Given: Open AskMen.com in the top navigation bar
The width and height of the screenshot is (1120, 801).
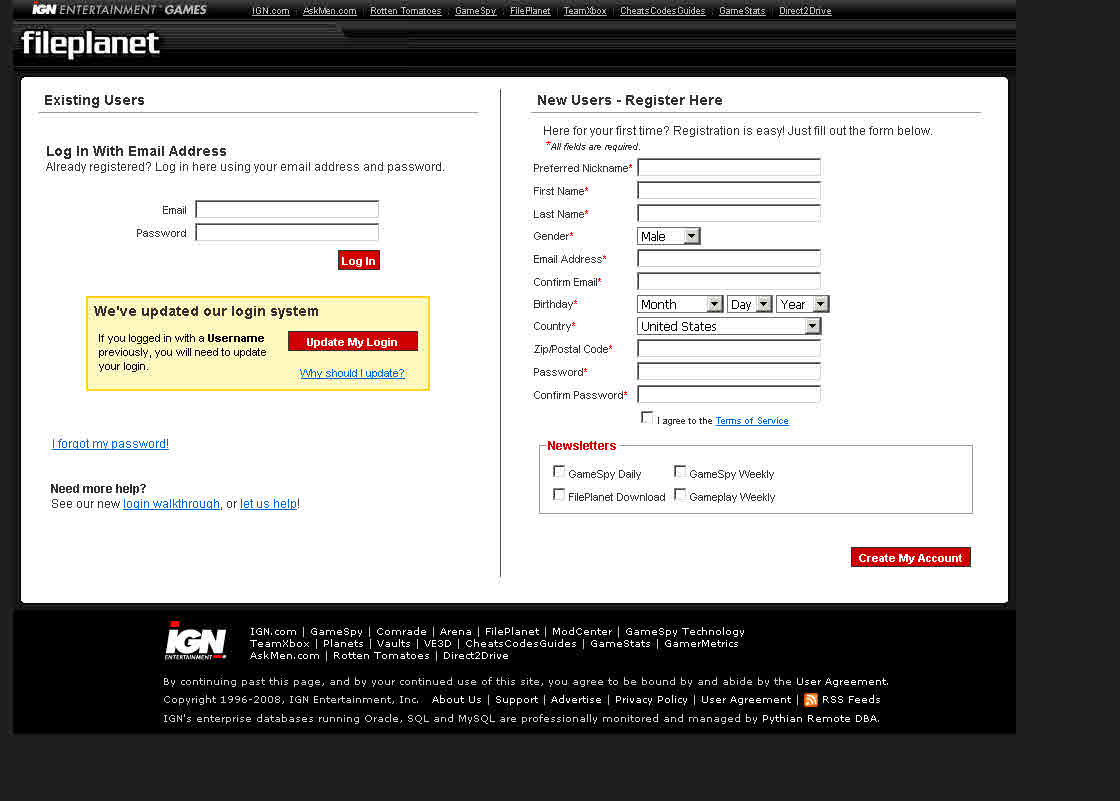Looking at the screenshot, I should pyautogui.click(x=329, y=11).
